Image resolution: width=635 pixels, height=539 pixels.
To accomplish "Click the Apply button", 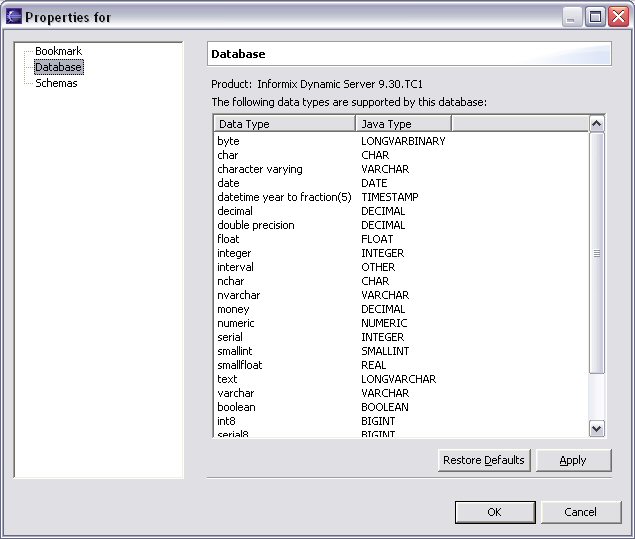I will coord(573,460).
